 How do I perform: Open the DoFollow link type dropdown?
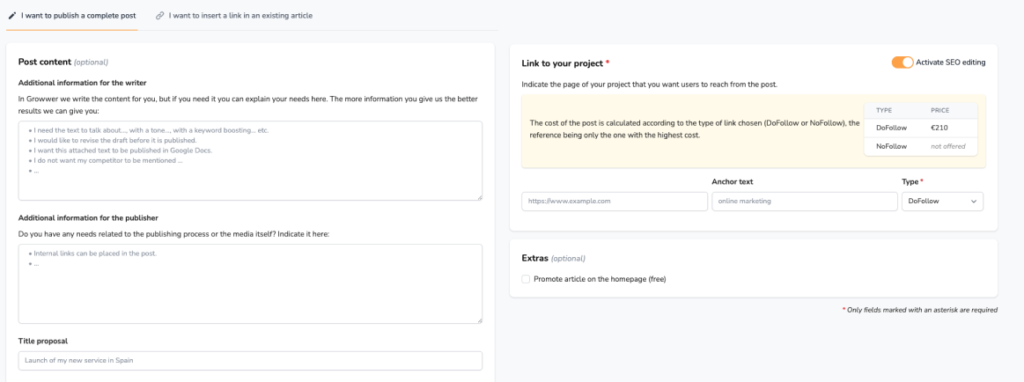tap(942, 201)
